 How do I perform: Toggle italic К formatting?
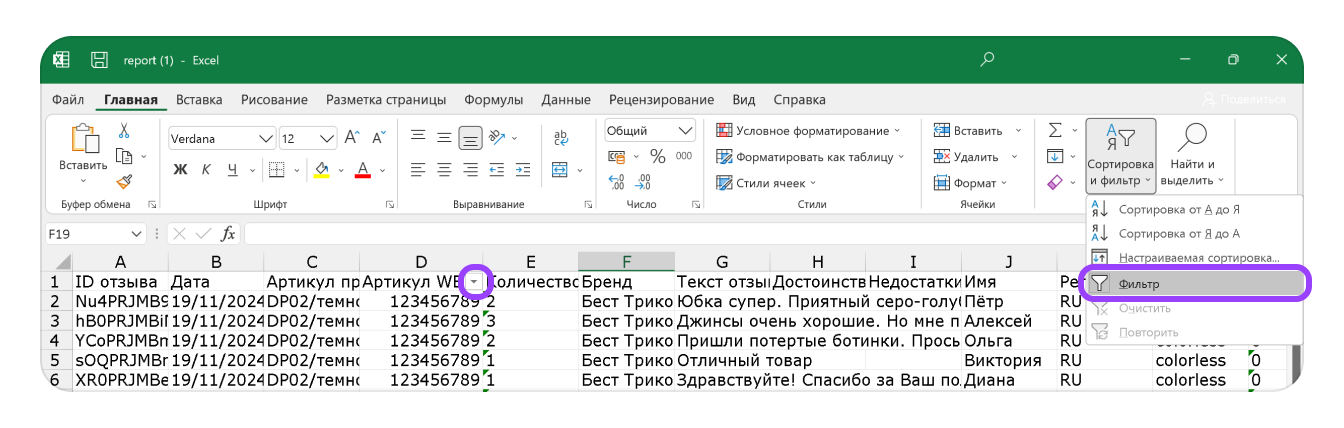[x=206, y=169]
